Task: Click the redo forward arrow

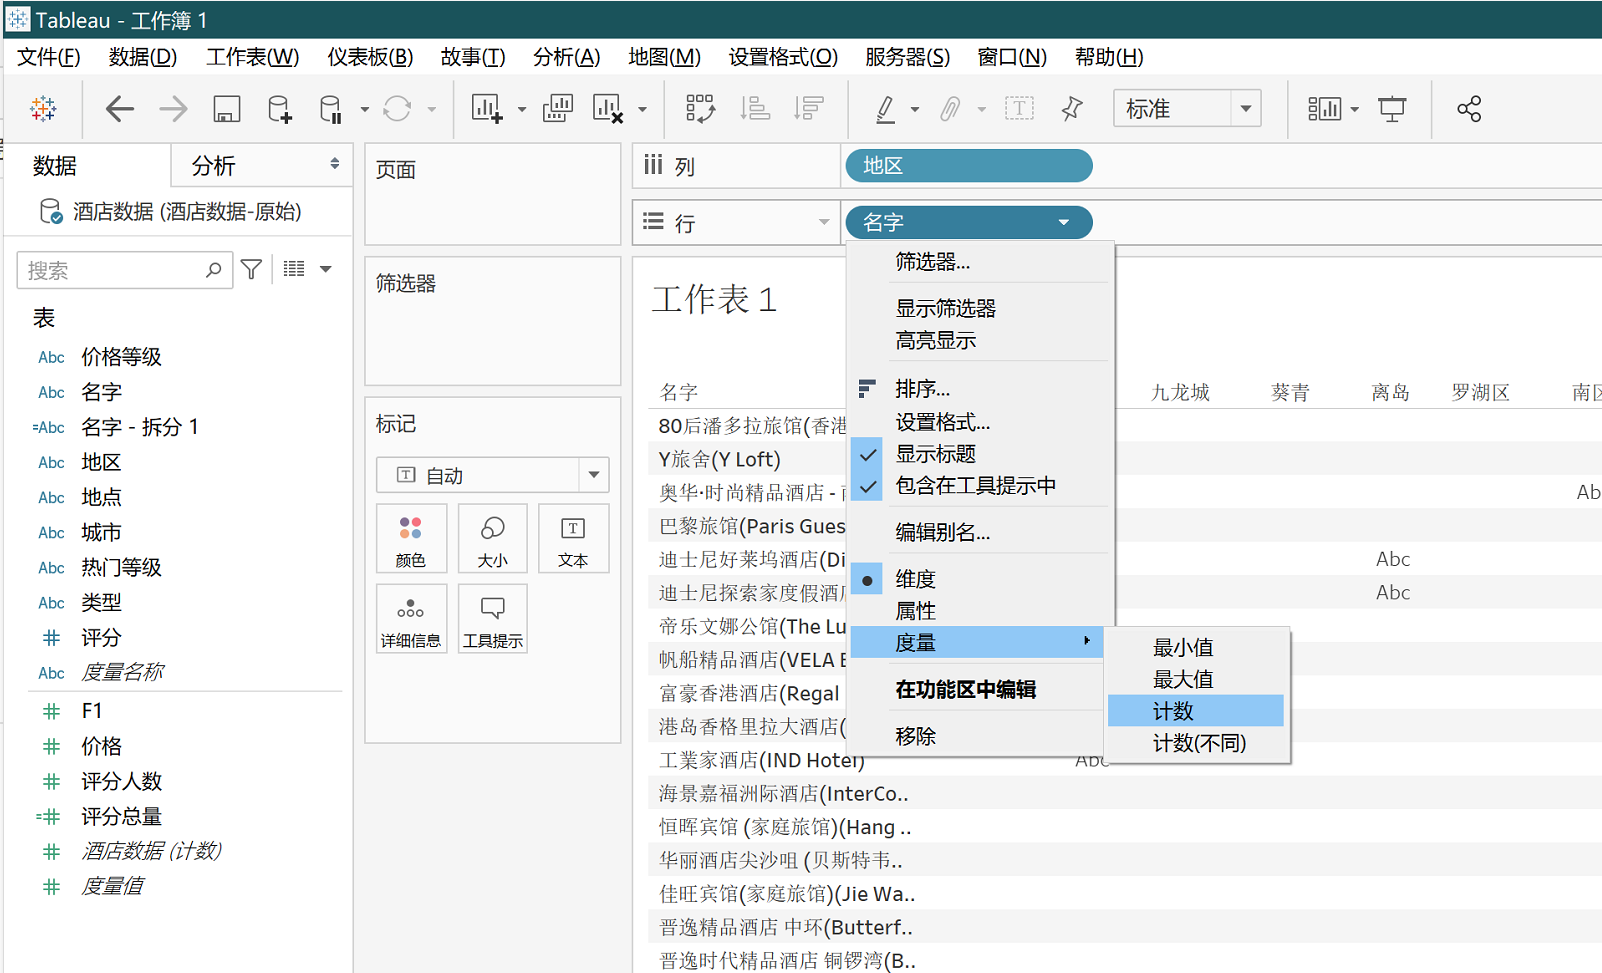Action: pyautogui.click(x=173, y=108)
